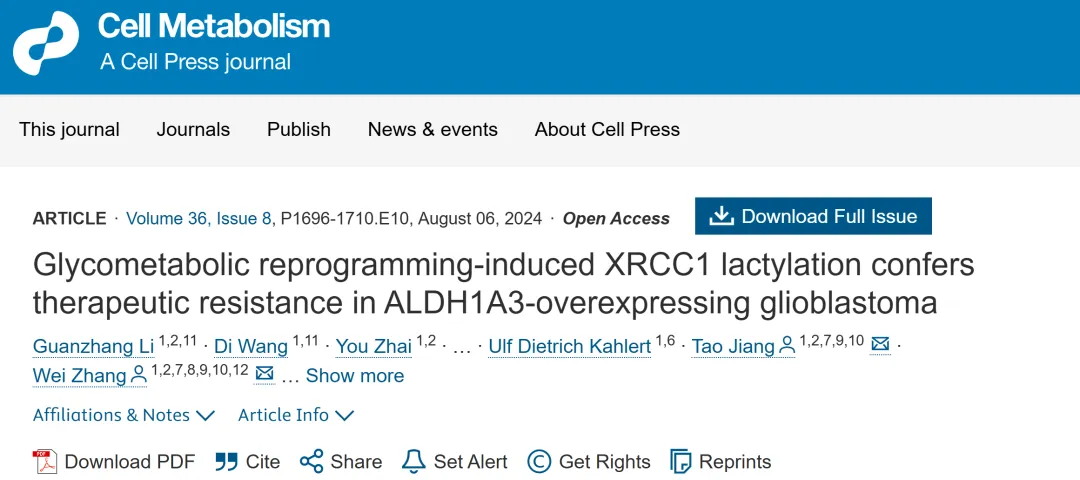Open the Journals menu
Viewport: 1080px width, 480px height.
pos(193,130)
